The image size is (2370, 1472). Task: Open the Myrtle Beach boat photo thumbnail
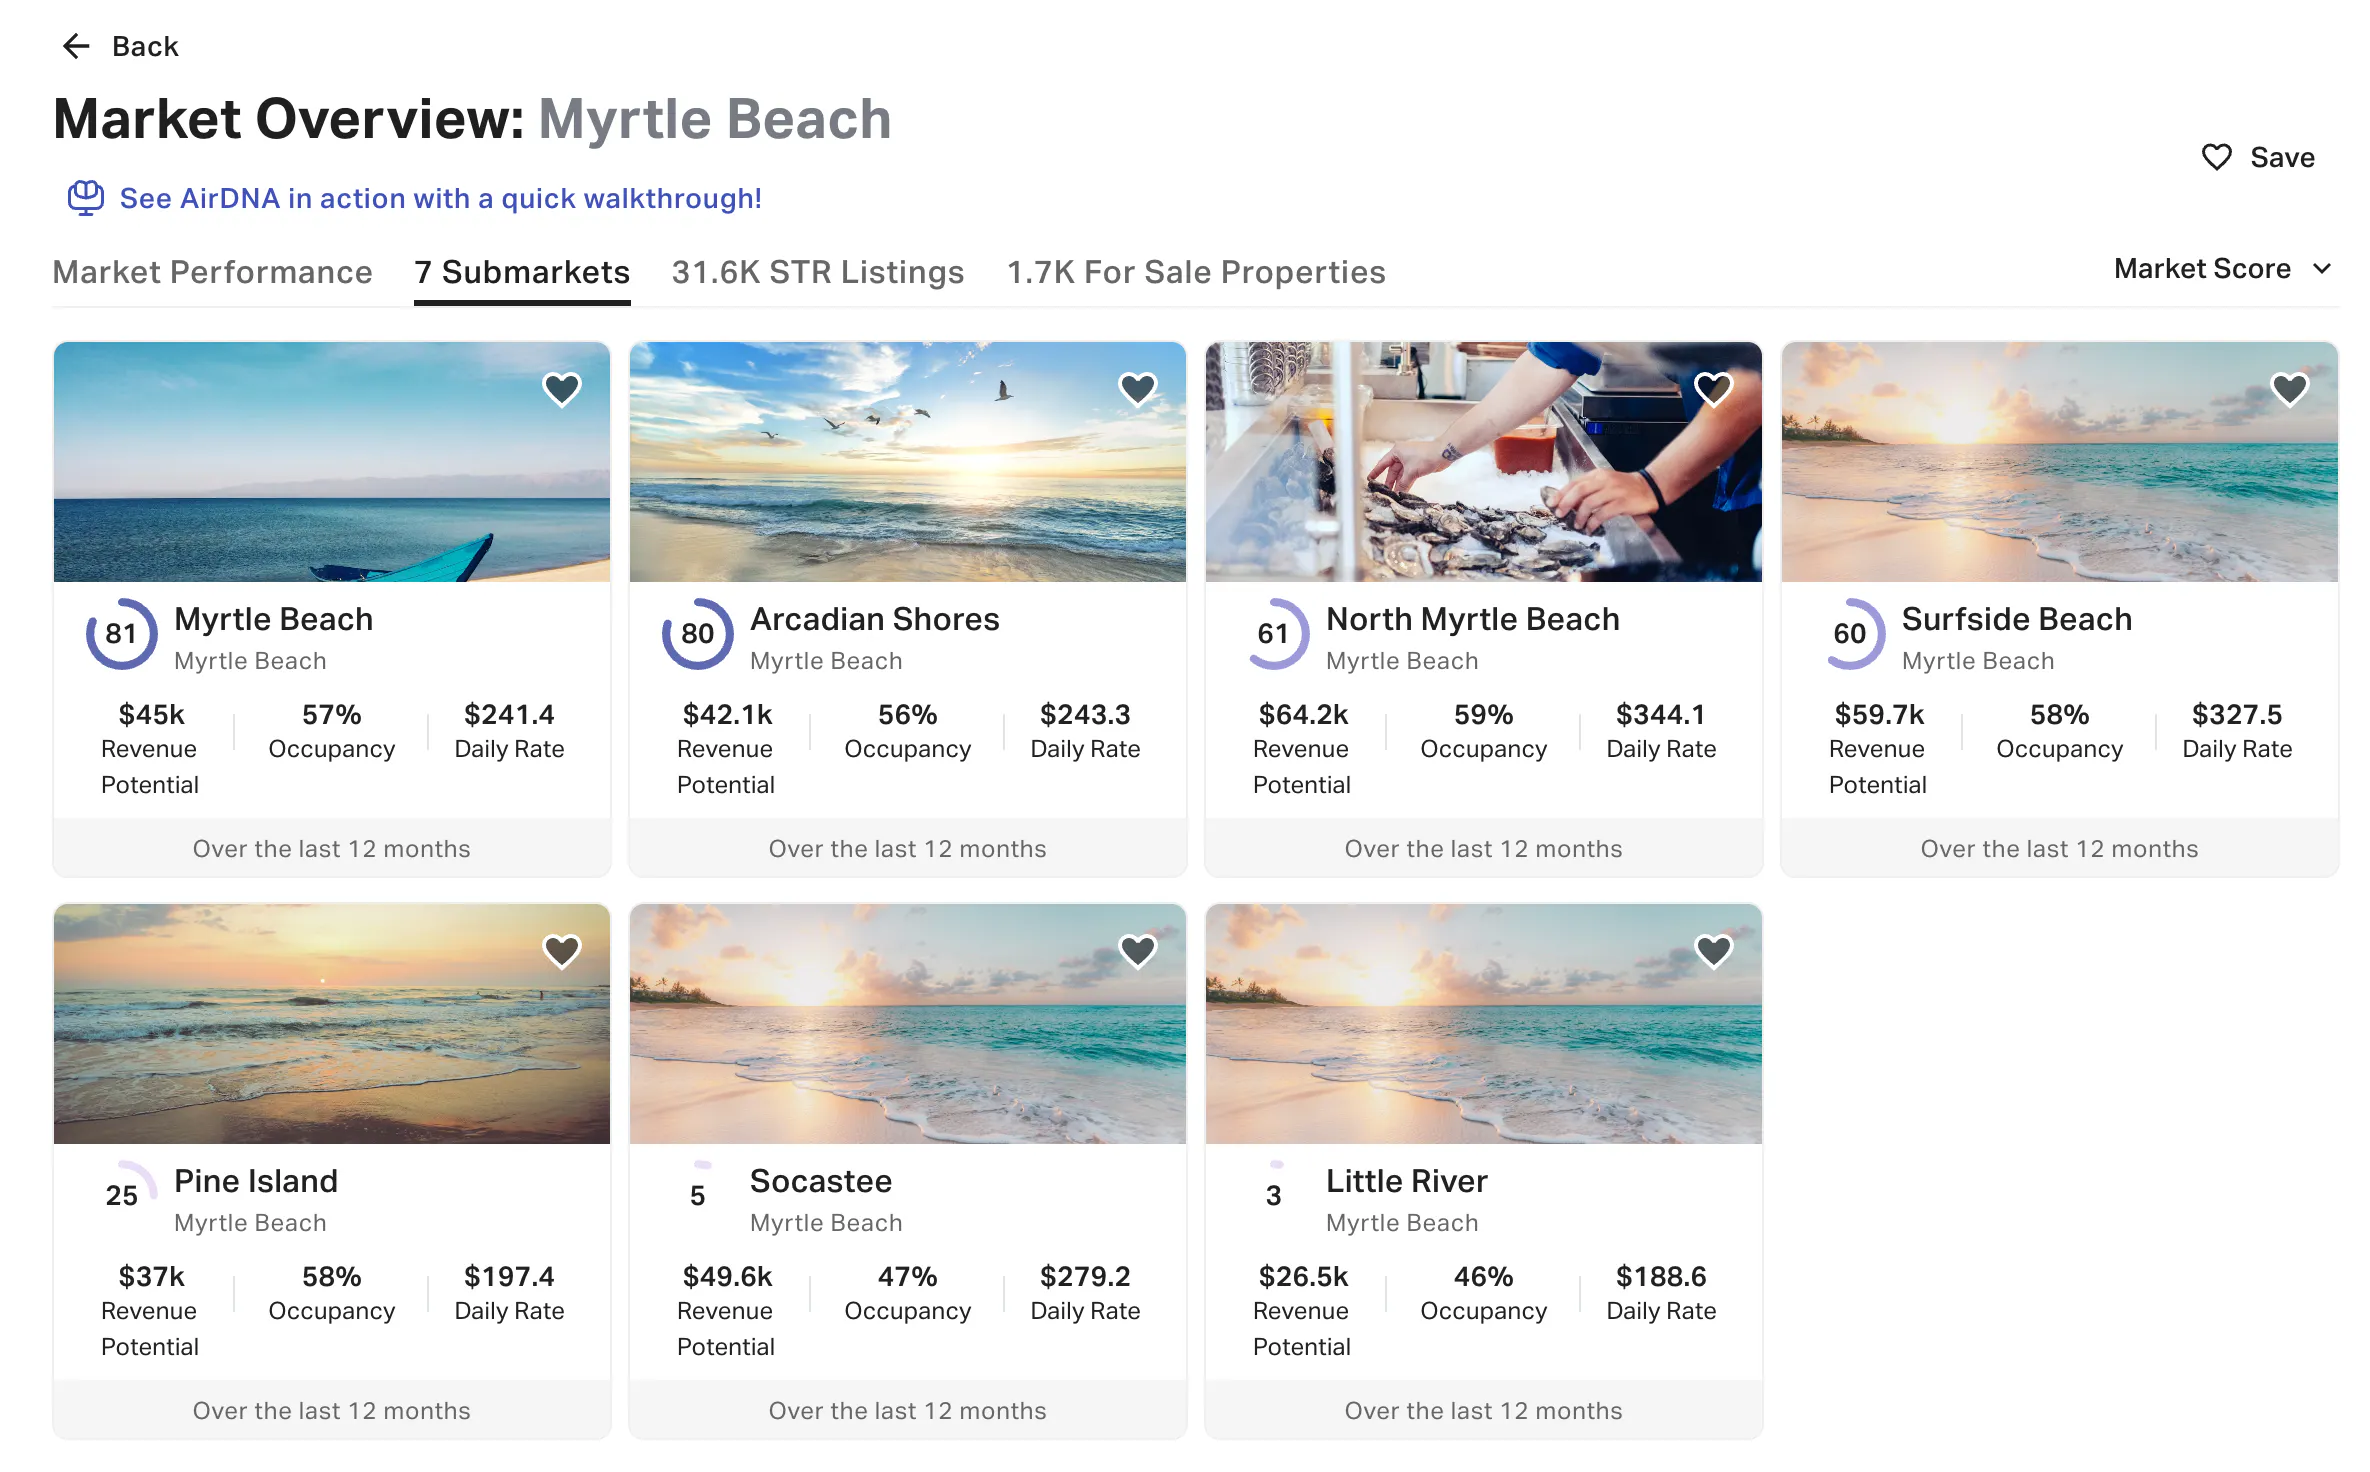(332, 462)
